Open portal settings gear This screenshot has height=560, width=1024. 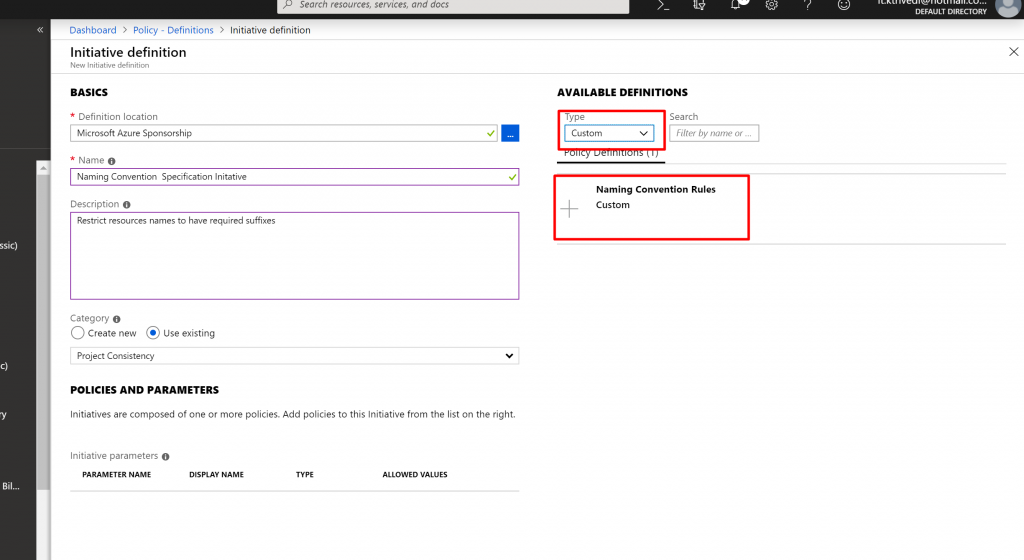[x=772, y=5]
